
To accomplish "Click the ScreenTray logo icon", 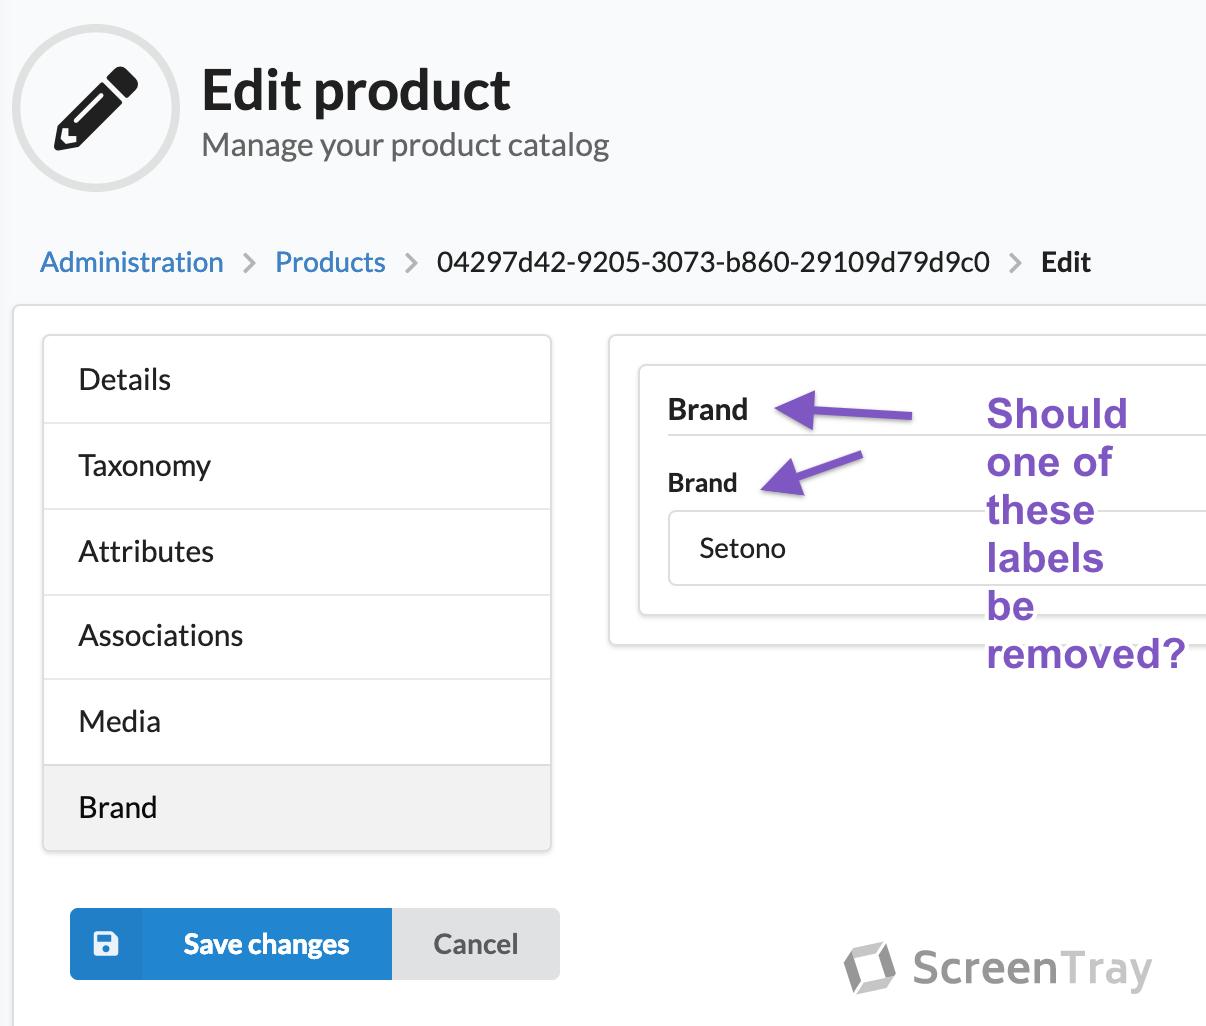I will [869, 968].
